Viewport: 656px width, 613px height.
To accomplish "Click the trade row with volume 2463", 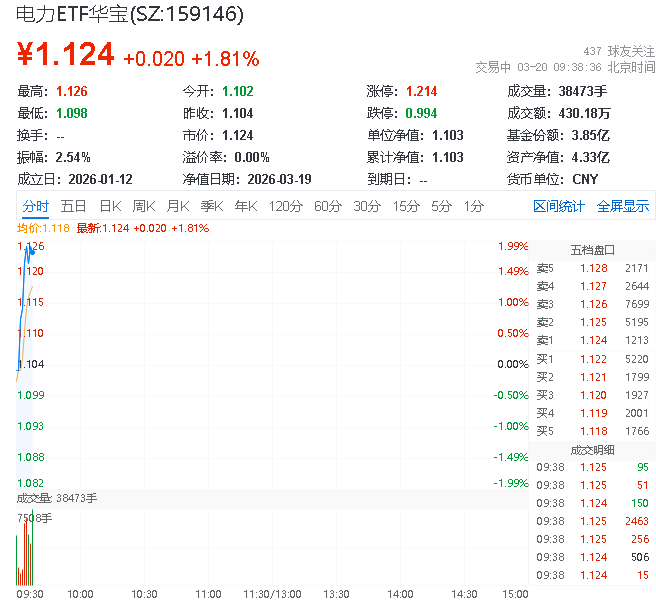I will [592, 521].
